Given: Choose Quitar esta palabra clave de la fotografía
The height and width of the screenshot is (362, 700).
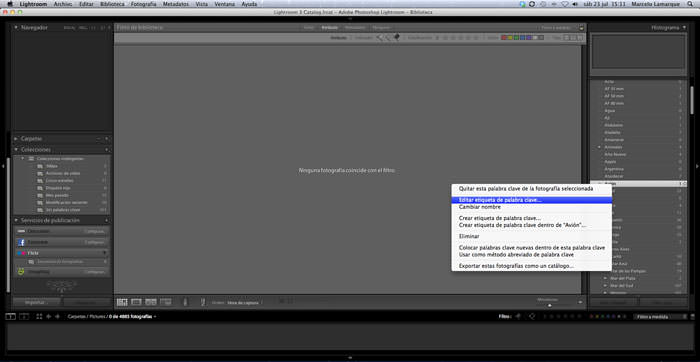Looking at the screenshot, I should 526,189.
